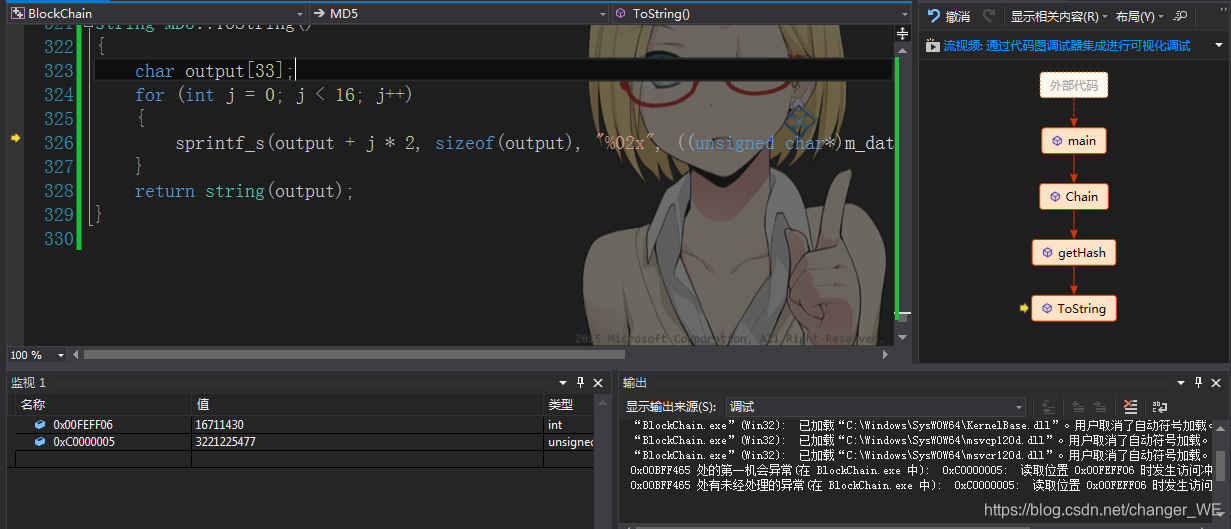Click output line about msvcr120d.dll loaded

(x=923, y=455)
